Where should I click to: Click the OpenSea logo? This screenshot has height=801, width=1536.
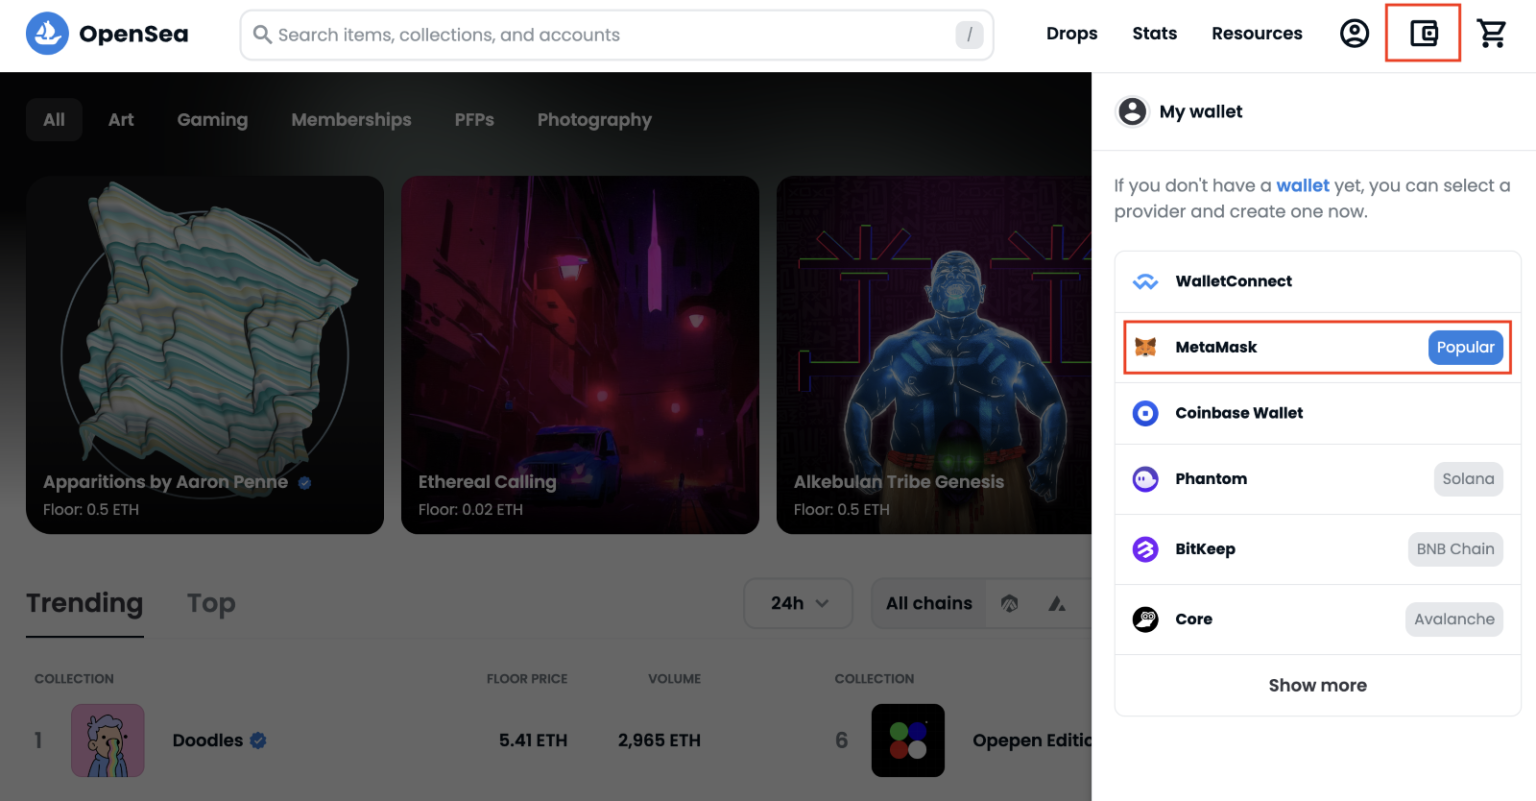click(x=46, y=33)
